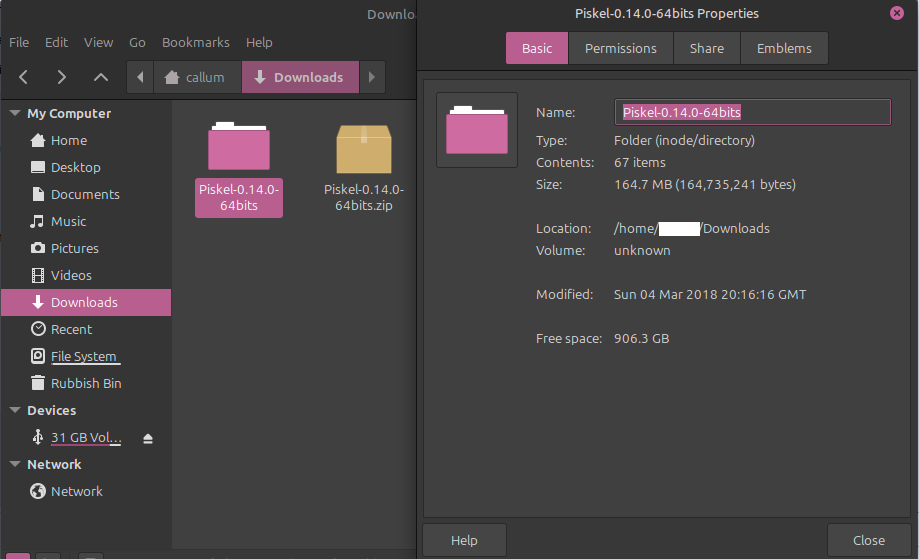
Task: Select the Piskel-0.14.0-64bits.zip archive icon
Action: 364,149
